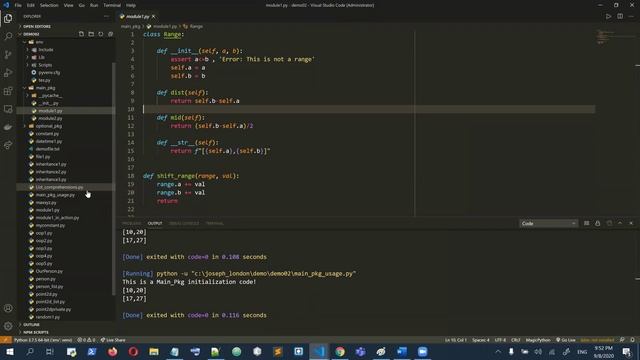
Task: Maximize the output panel with chevron
Action: coord(620,223)
